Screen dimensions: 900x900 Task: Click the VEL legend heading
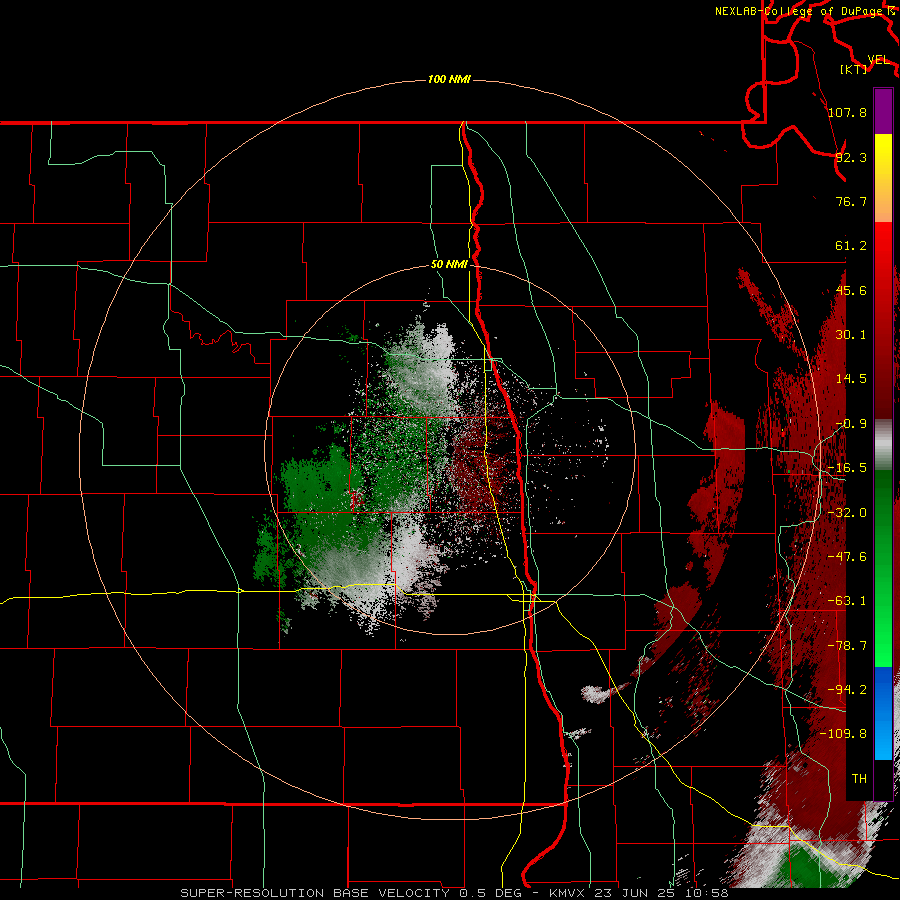(x=878, y=60)
